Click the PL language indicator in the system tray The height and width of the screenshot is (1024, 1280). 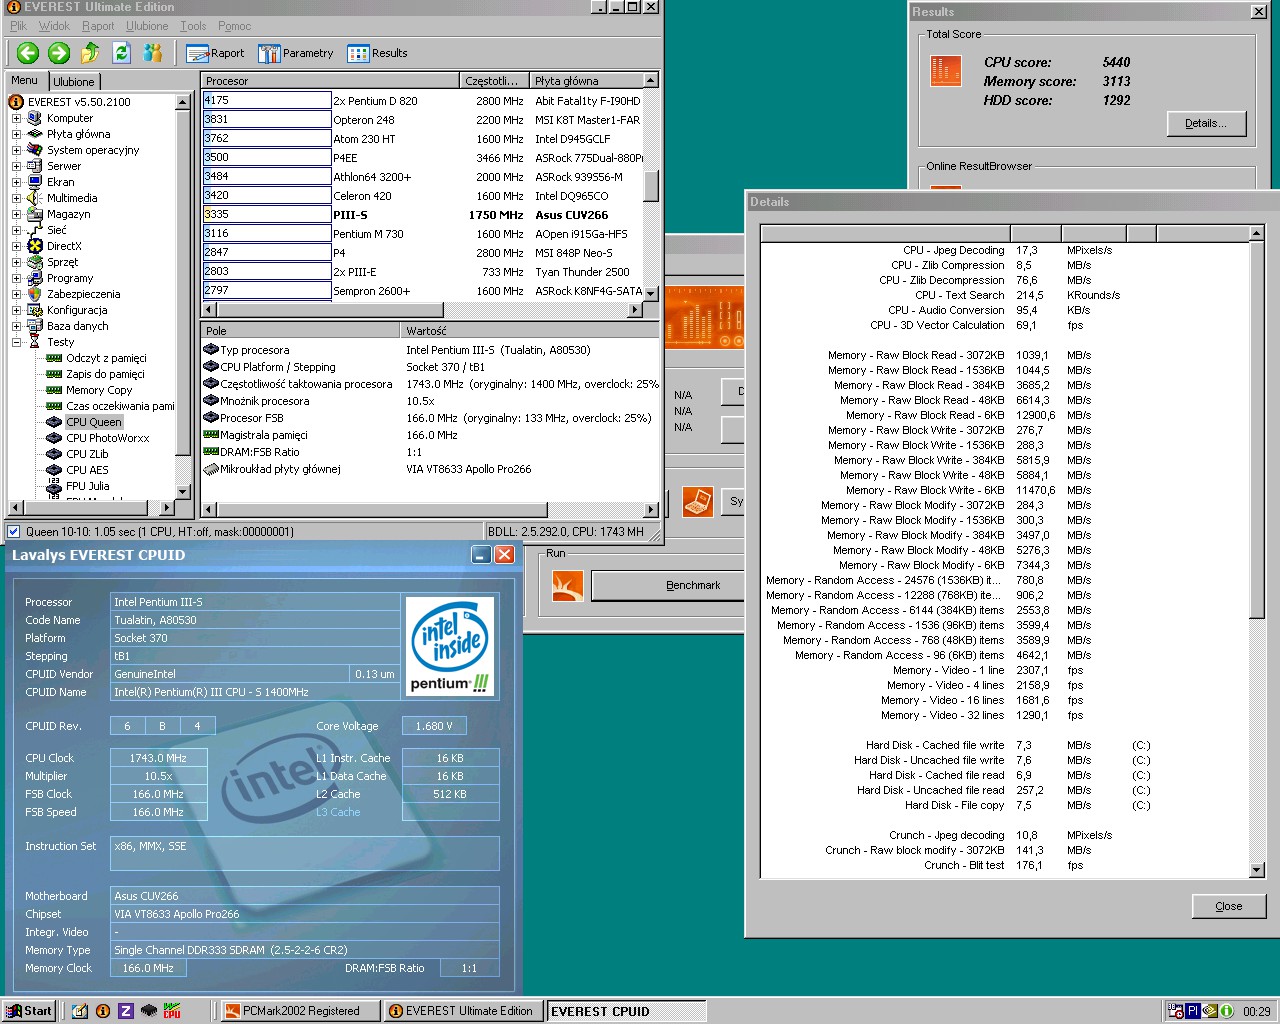(1193, 1011)
